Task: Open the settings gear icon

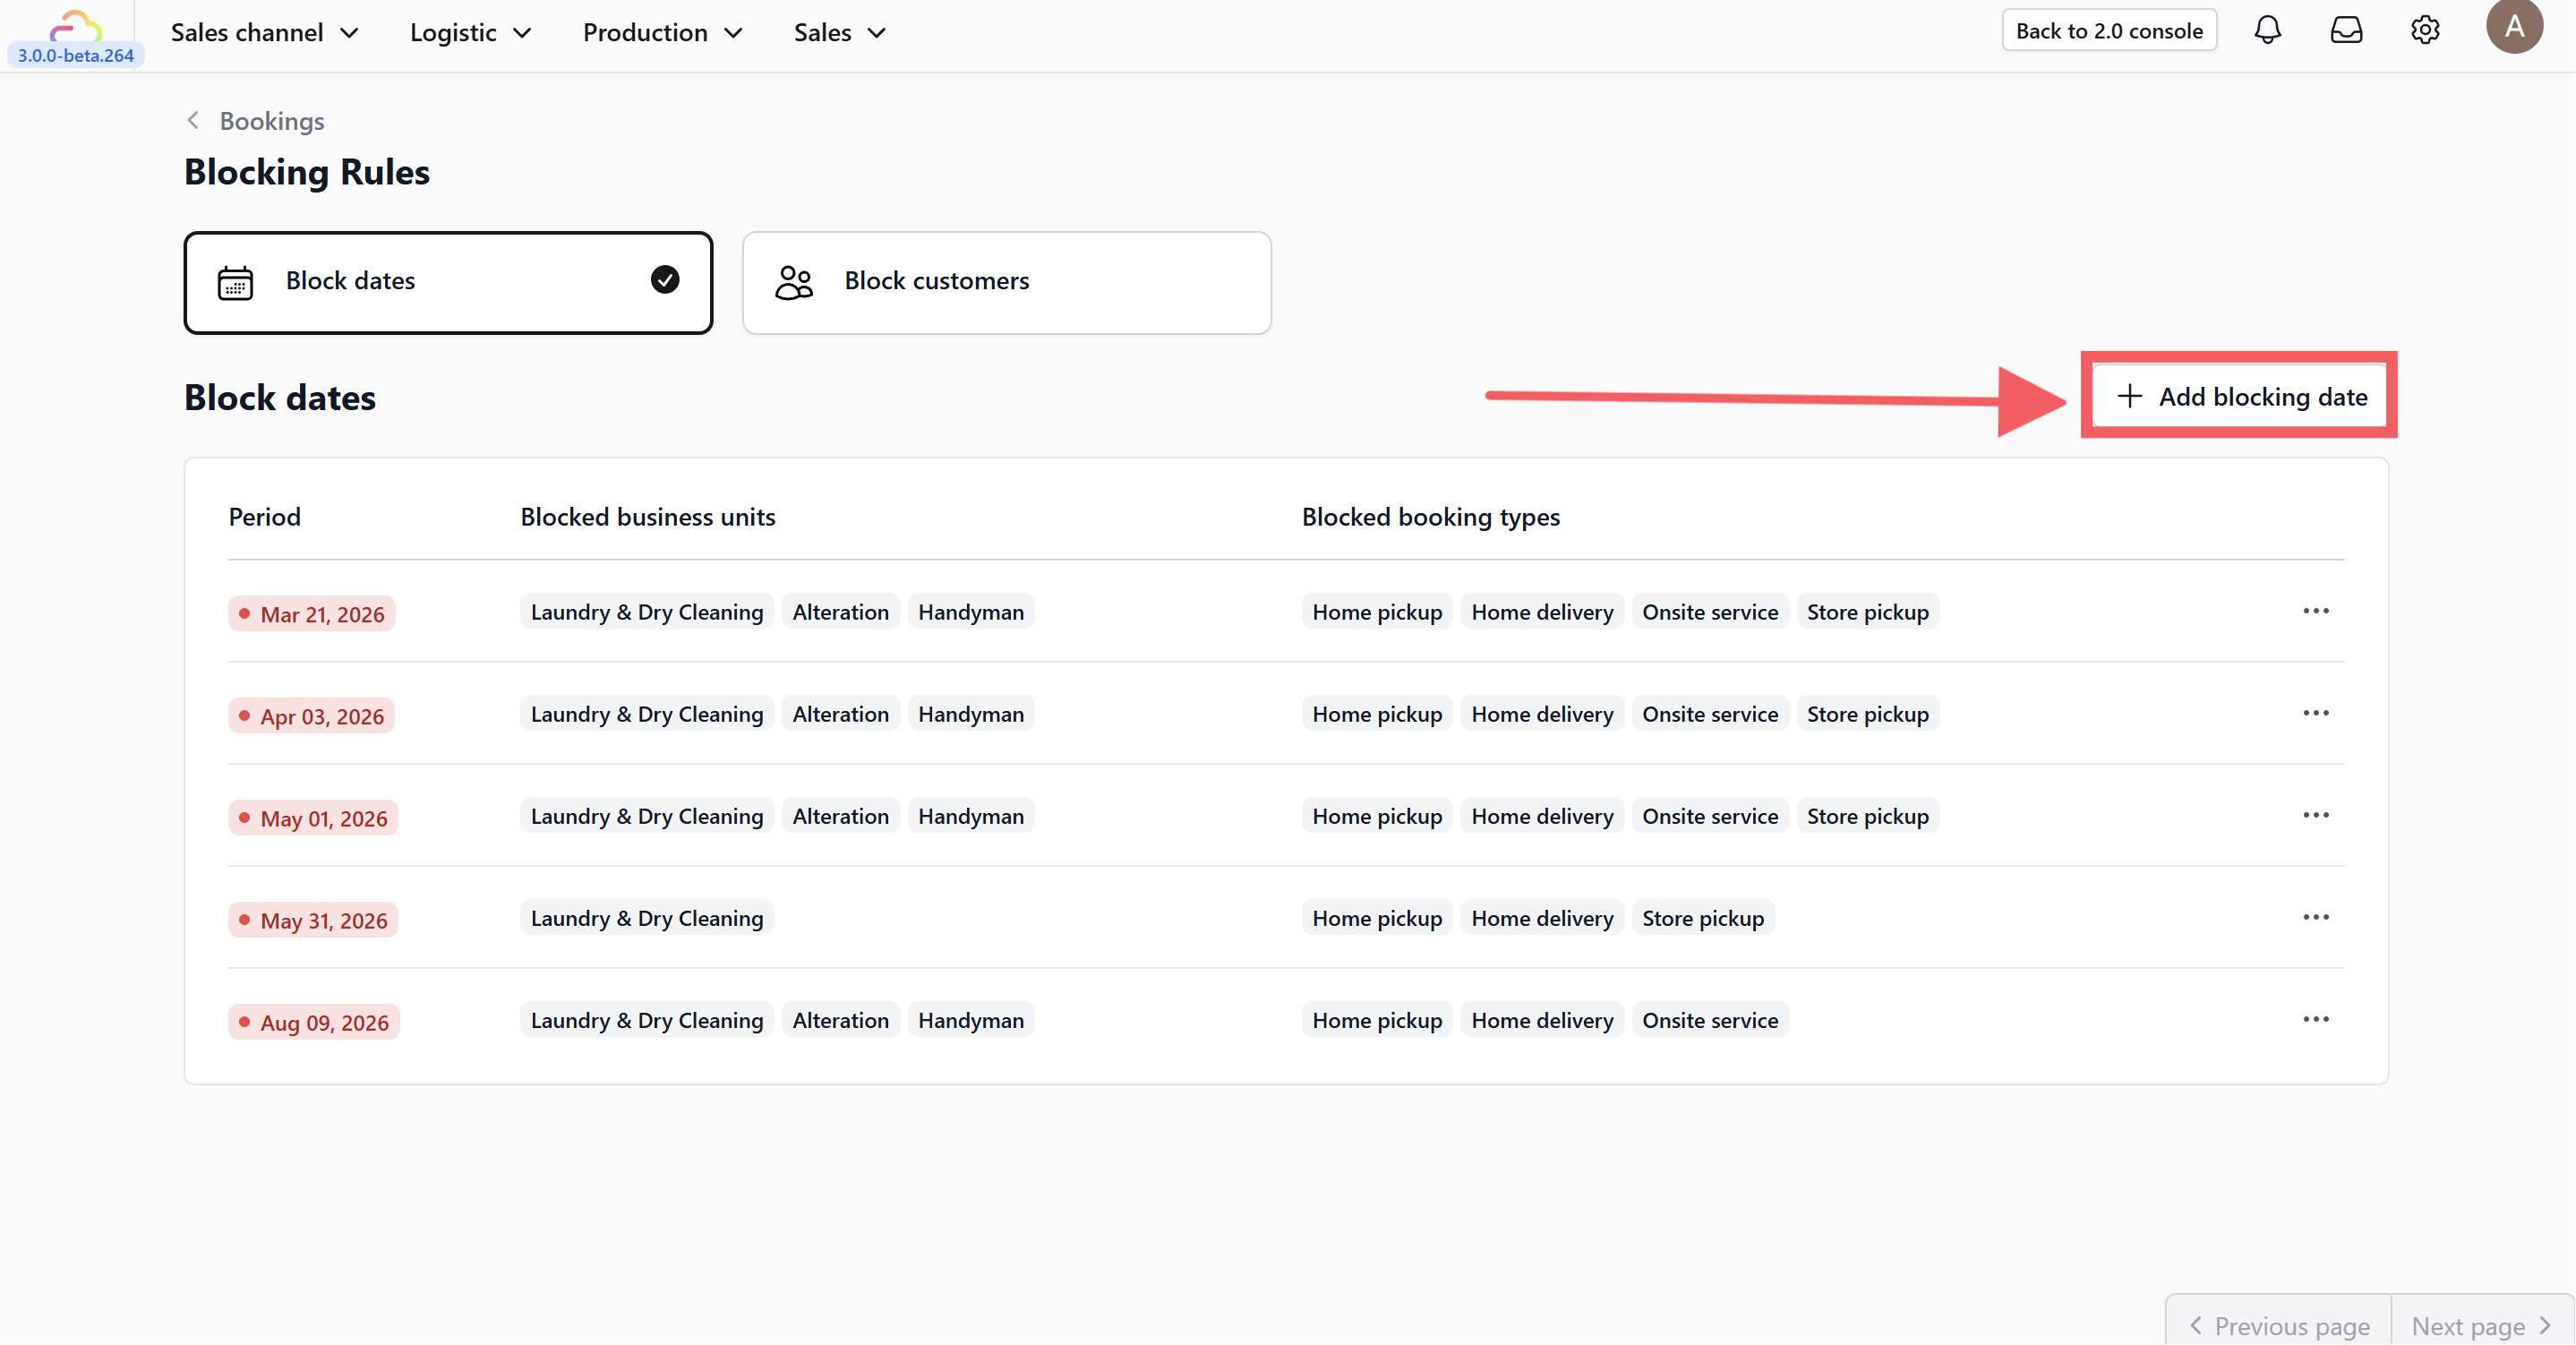Action: 2425,30
